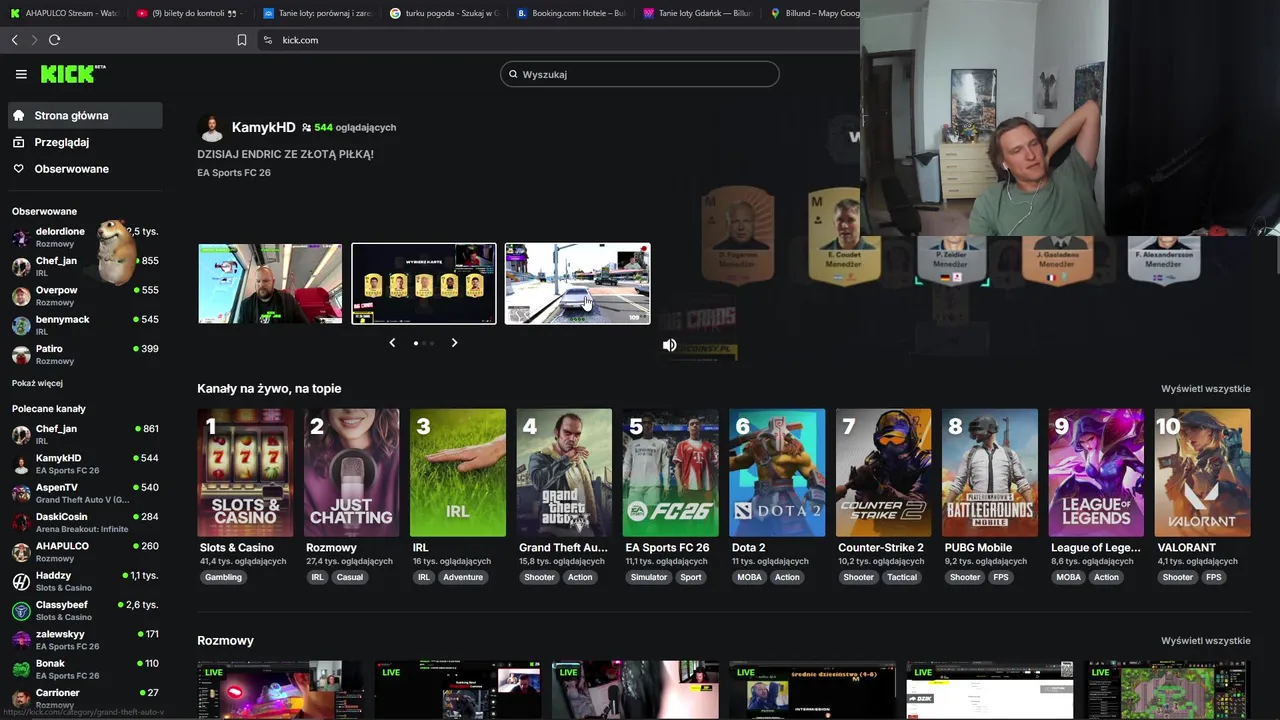Image resolution: width=1280 pixels, height=720 pixels.
Task: Open zalewskyy avatar in sidebar
Action: pos(21,640)
